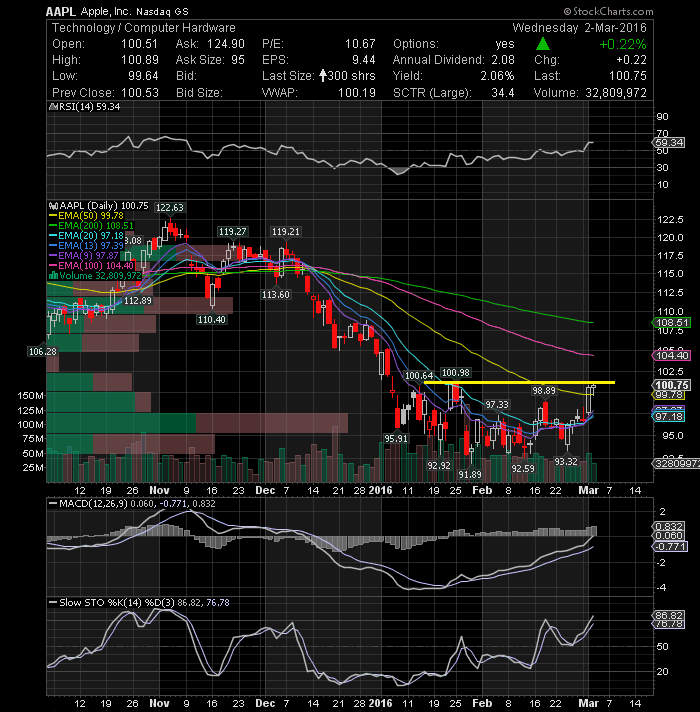The width and height of the screenshot is (700, 712).
Task: Click the EMA(9) 97.87 legend entry
Action: click(84, 256)
